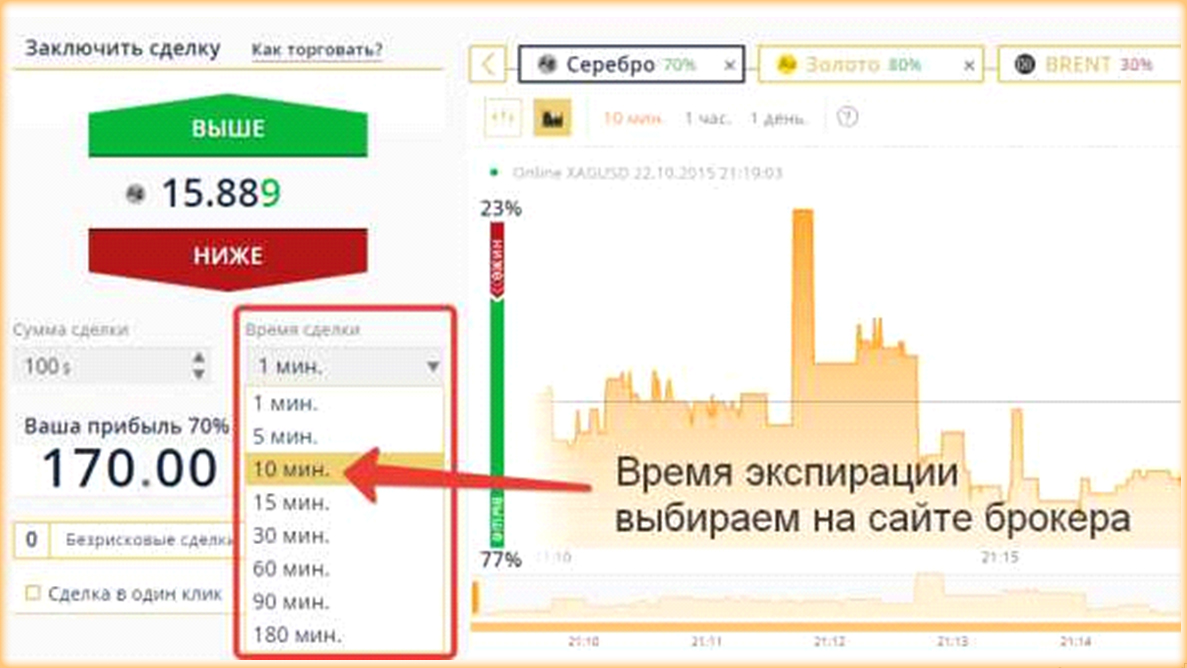The width and height of the screenshot is (1187, 668).
Task: Switch to the Золото 80% tab
Action: coord(860,65)
